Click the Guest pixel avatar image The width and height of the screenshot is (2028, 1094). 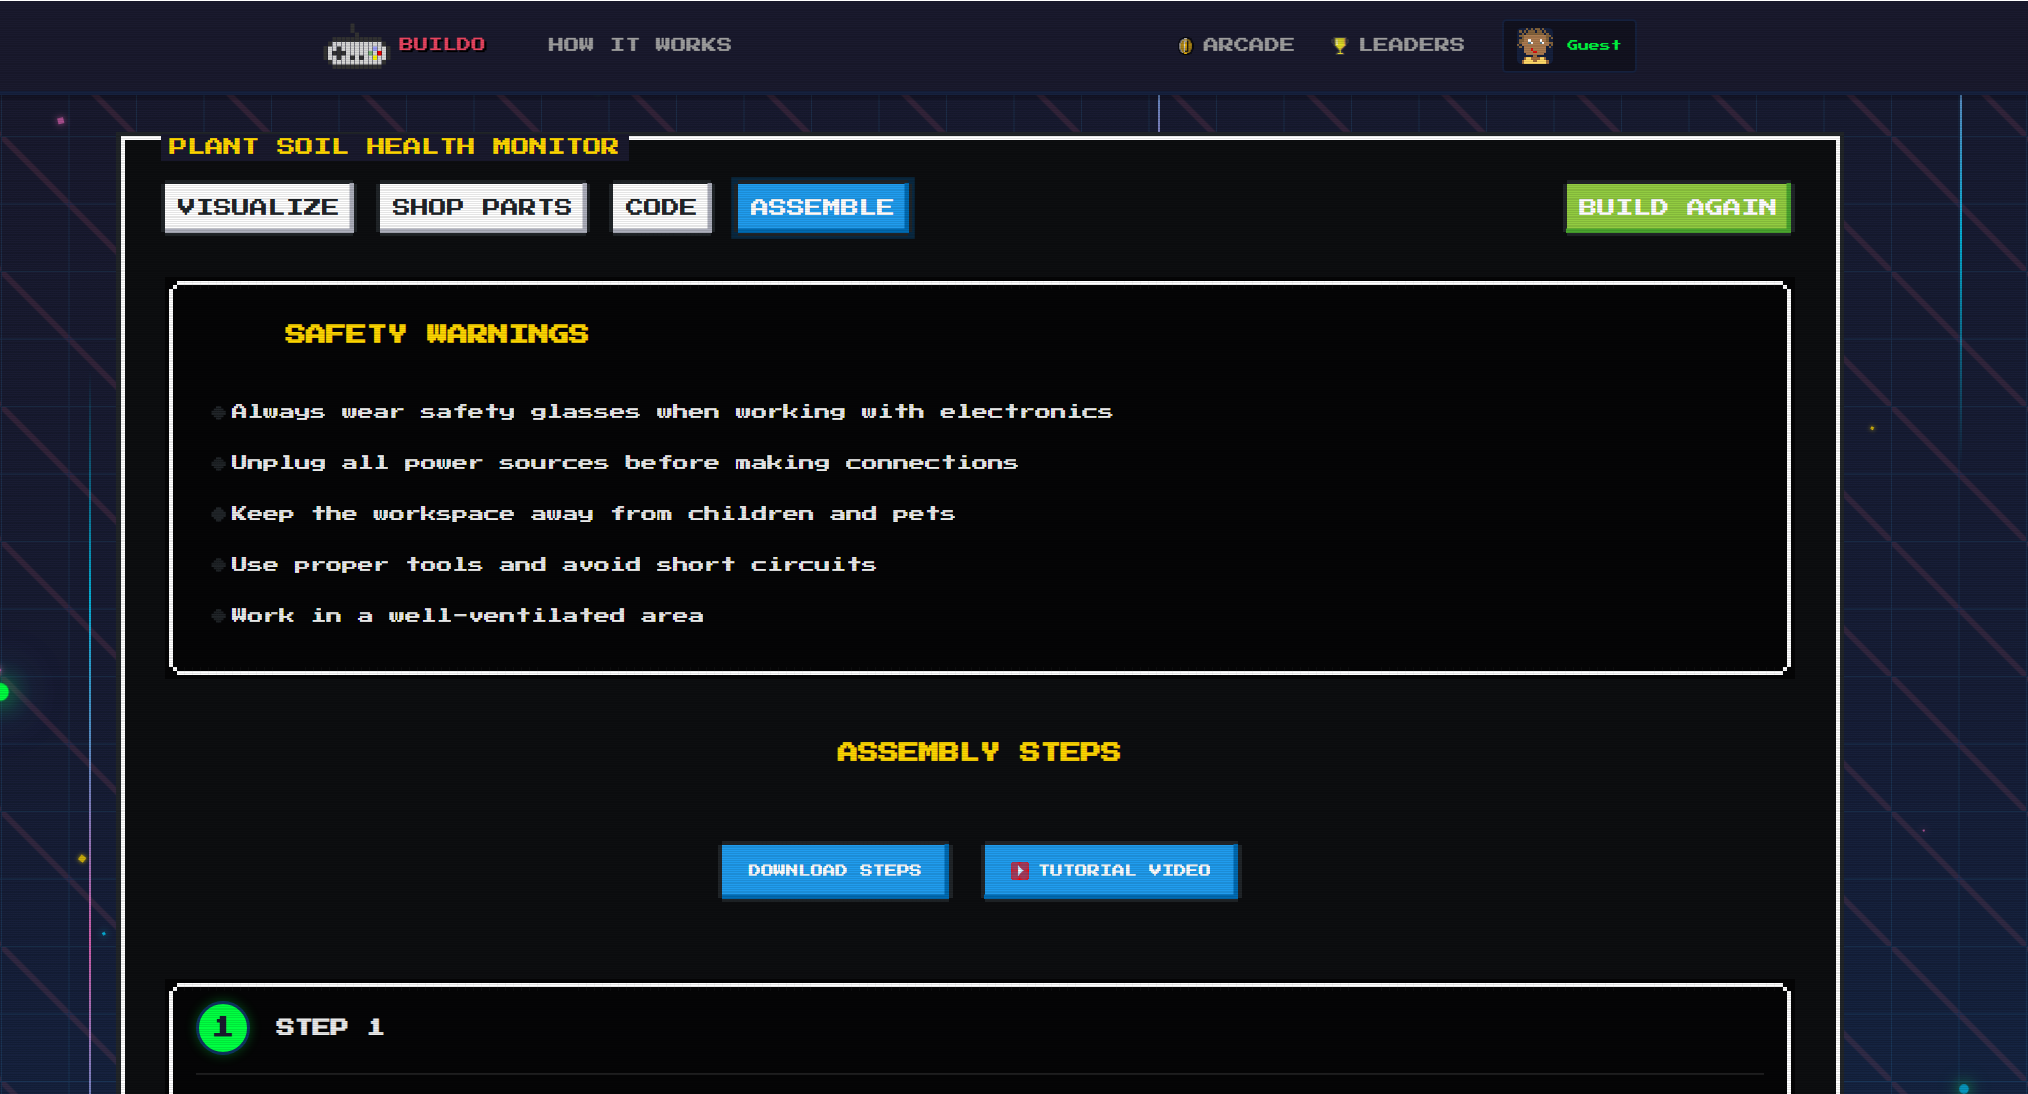click(x=1534, y=46)
